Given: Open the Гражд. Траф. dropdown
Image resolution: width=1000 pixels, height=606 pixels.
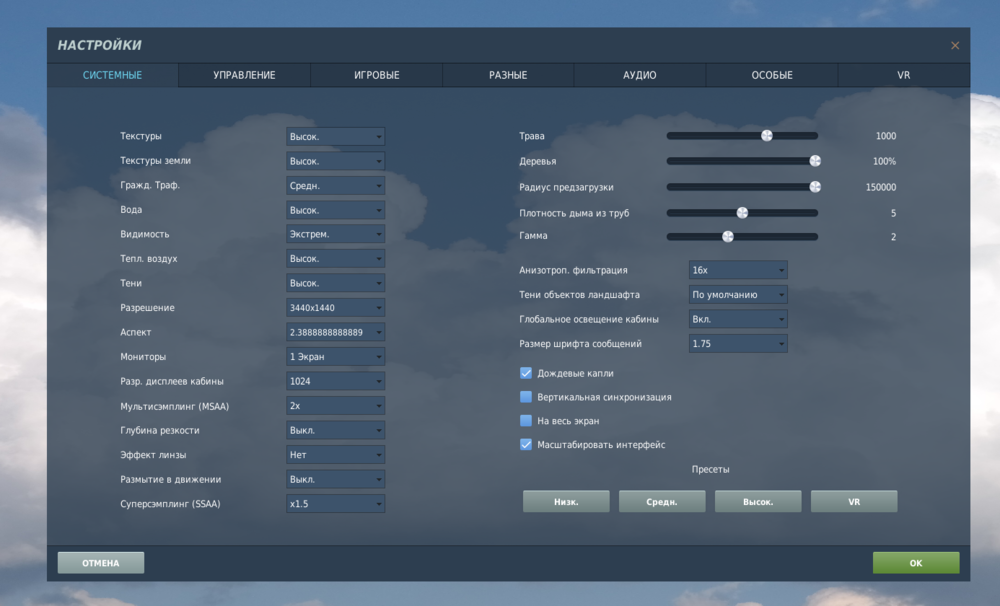Looking at the screenshot, I should tap(335, 186).
